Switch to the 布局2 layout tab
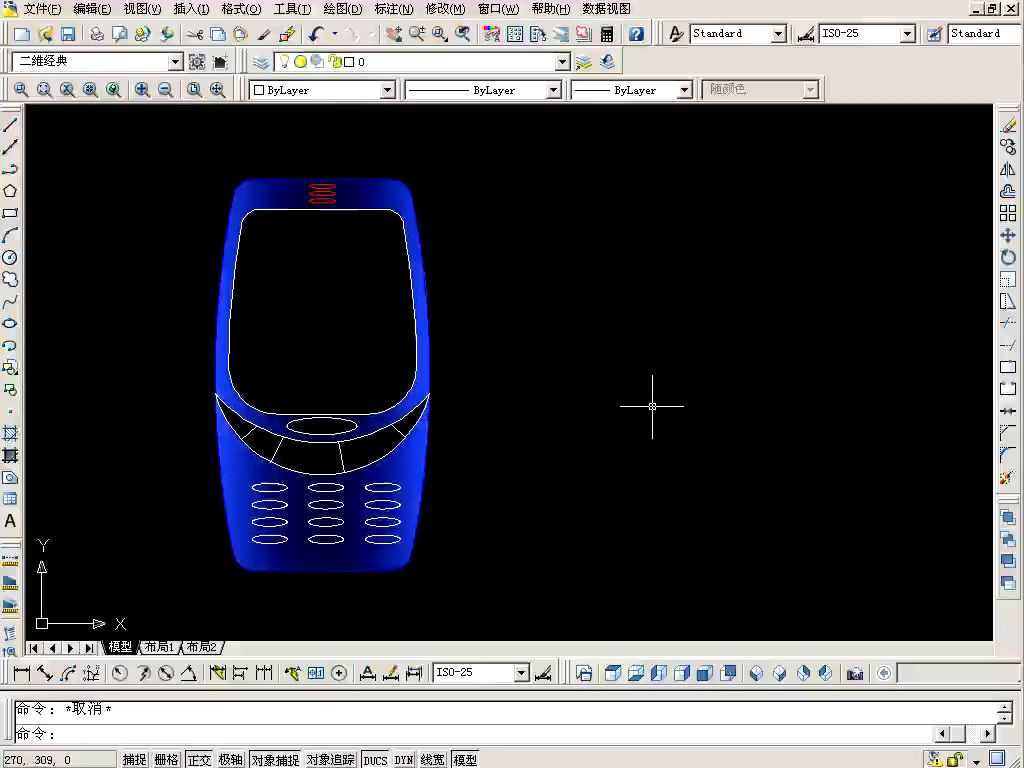The width and height of the screenshot is (1024, 768). pyautogui.click(x=202, y=647)
